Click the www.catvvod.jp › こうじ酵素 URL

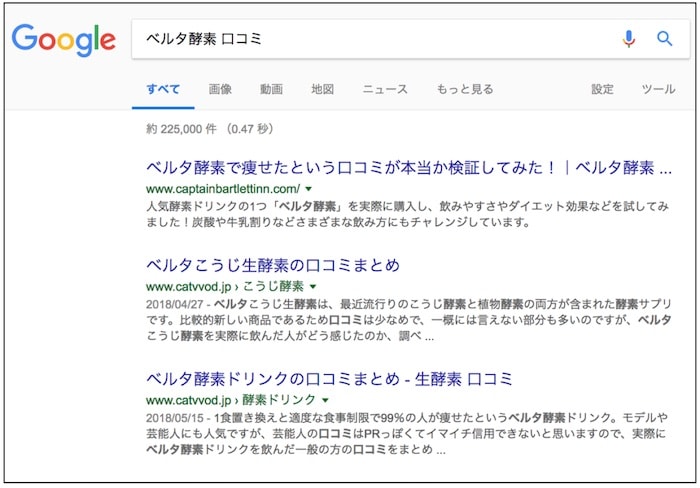point(225,286)
